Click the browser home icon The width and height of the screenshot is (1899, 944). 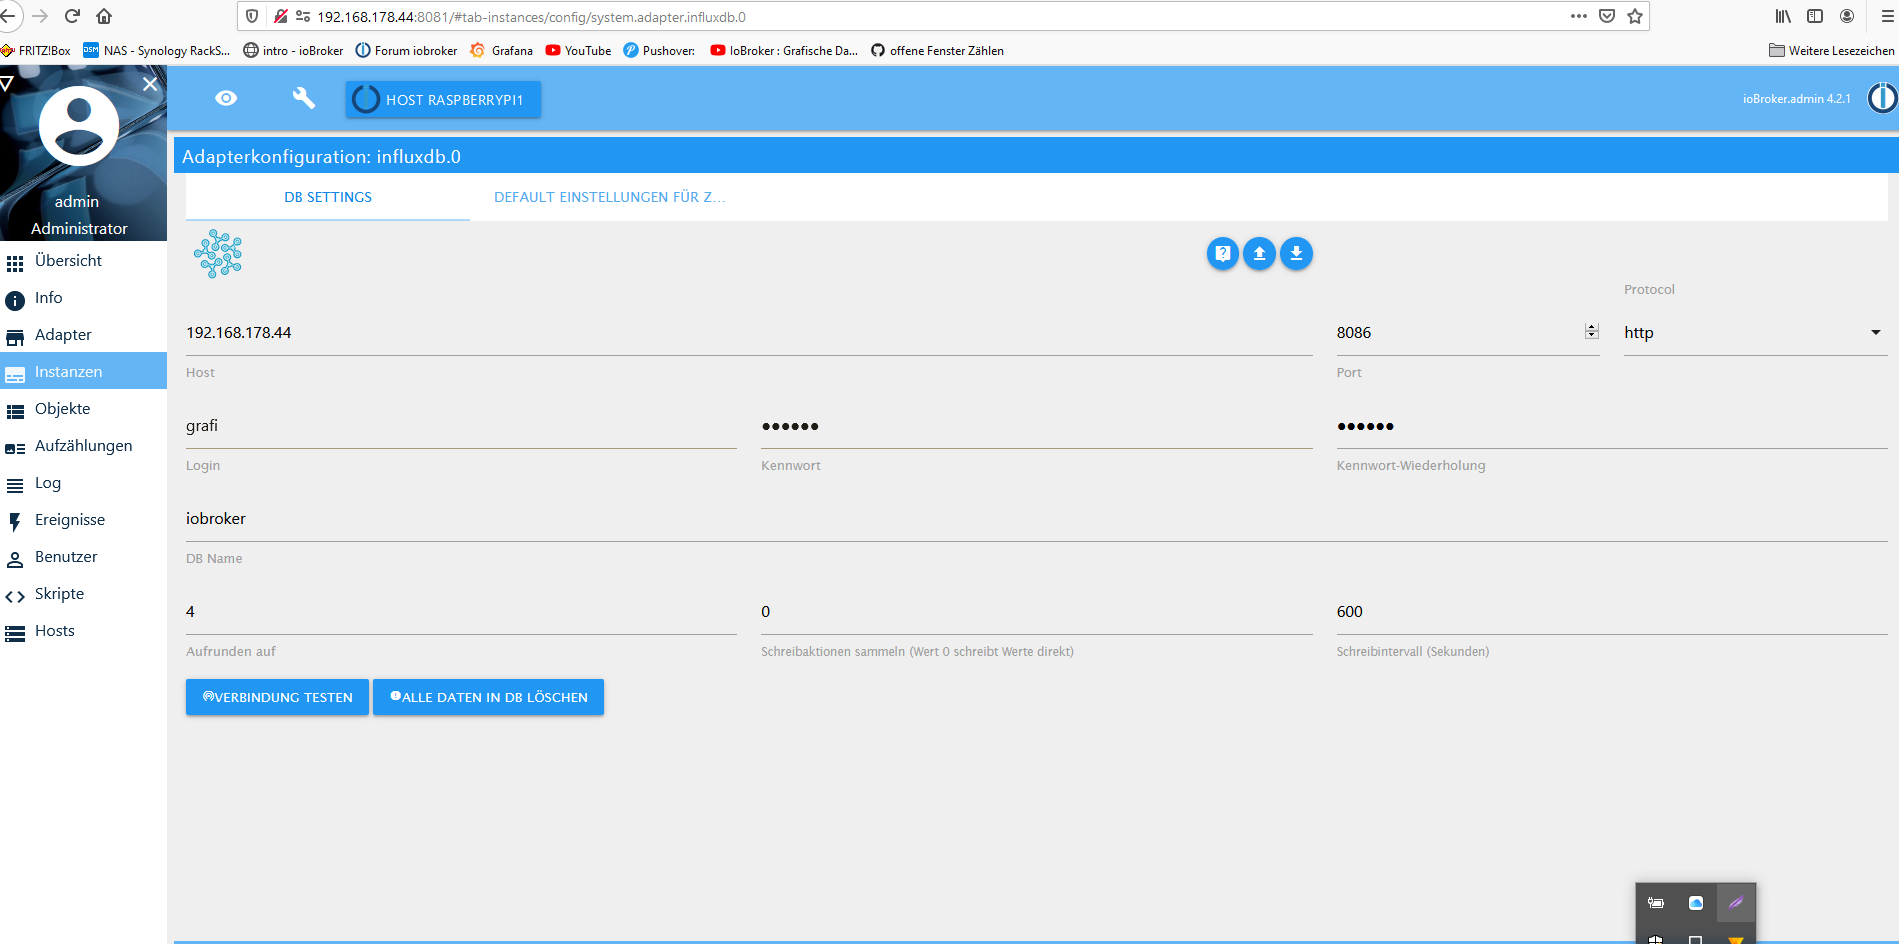[104, 16]
